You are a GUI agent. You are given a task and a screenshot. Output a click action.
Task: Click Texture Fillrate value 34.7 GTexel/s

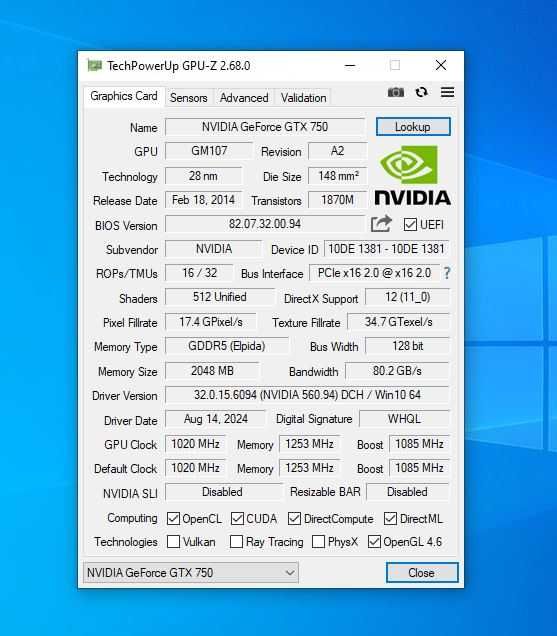(x=398, y=322)
